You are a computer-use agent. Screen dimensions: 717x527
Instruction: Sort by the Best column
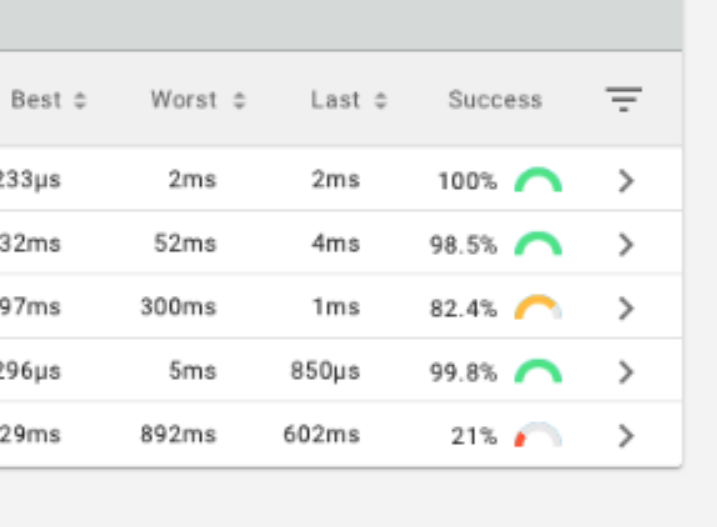click(80, 100)
